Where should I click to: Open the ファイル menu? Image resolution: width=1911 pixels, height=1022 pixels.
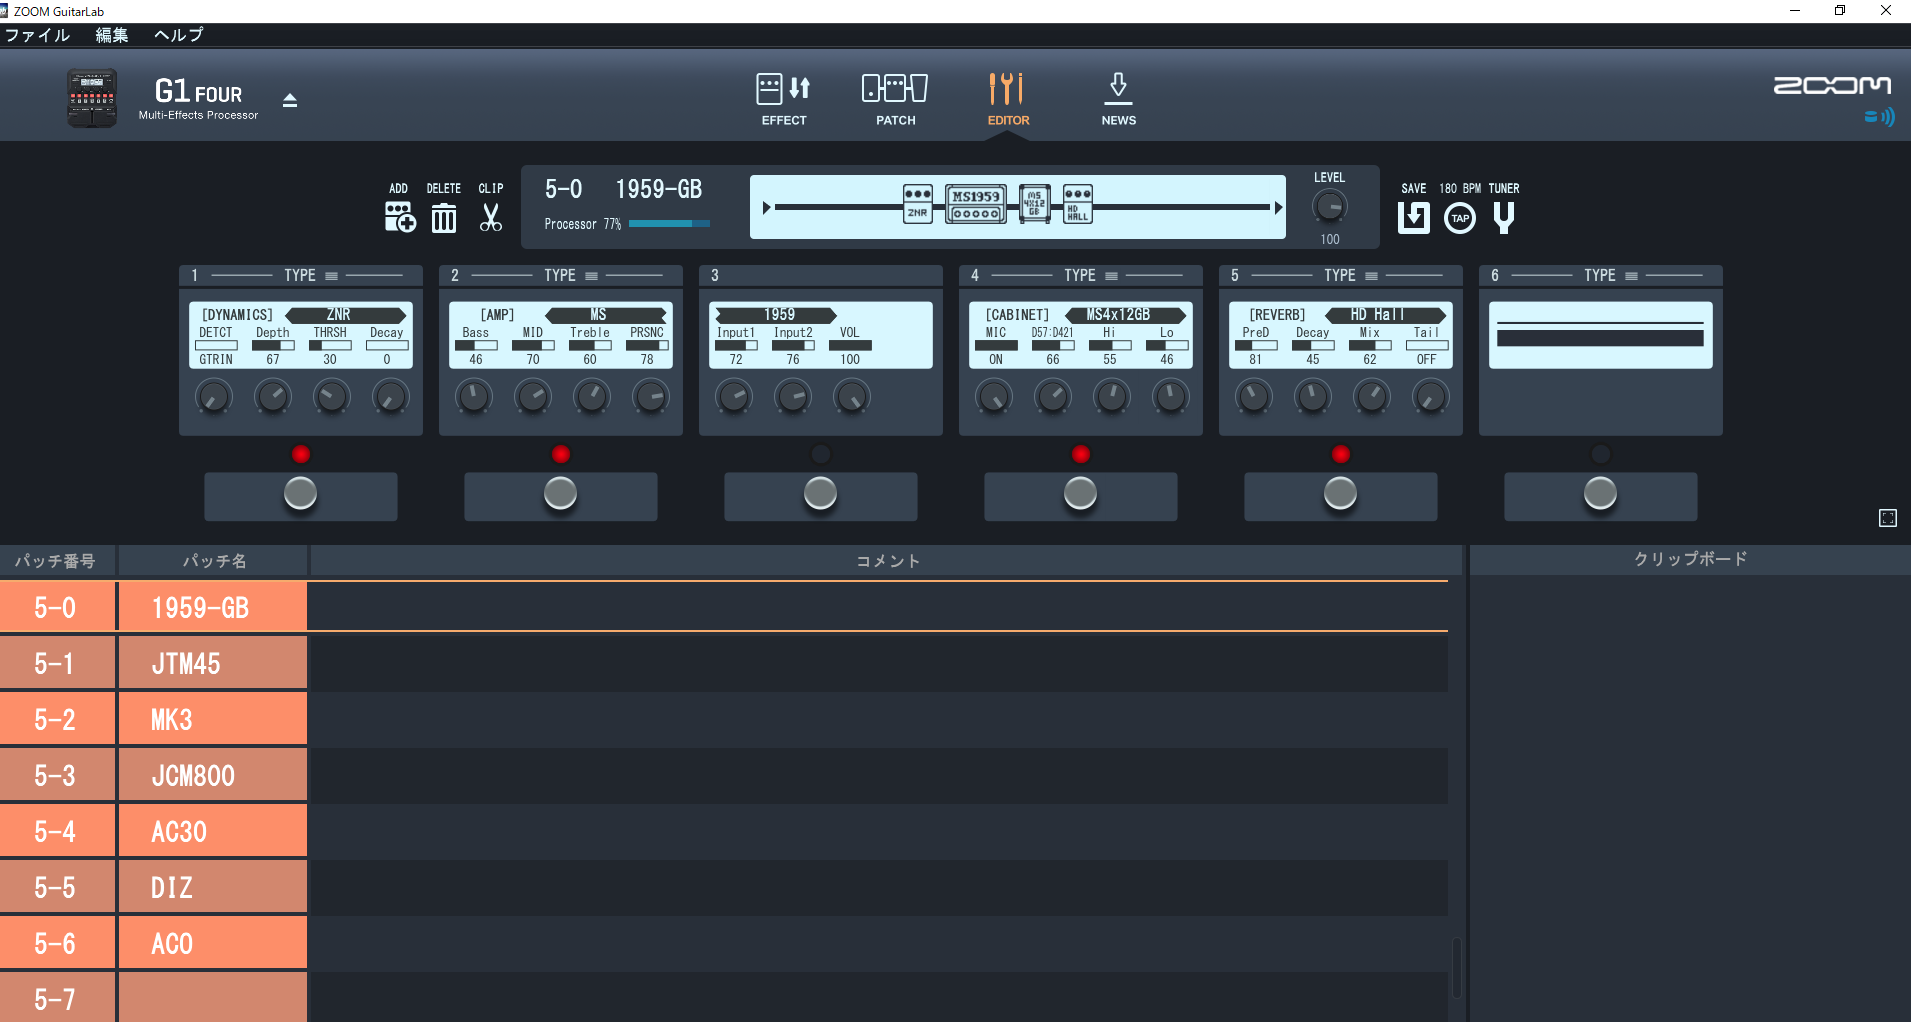pos(37,35)
